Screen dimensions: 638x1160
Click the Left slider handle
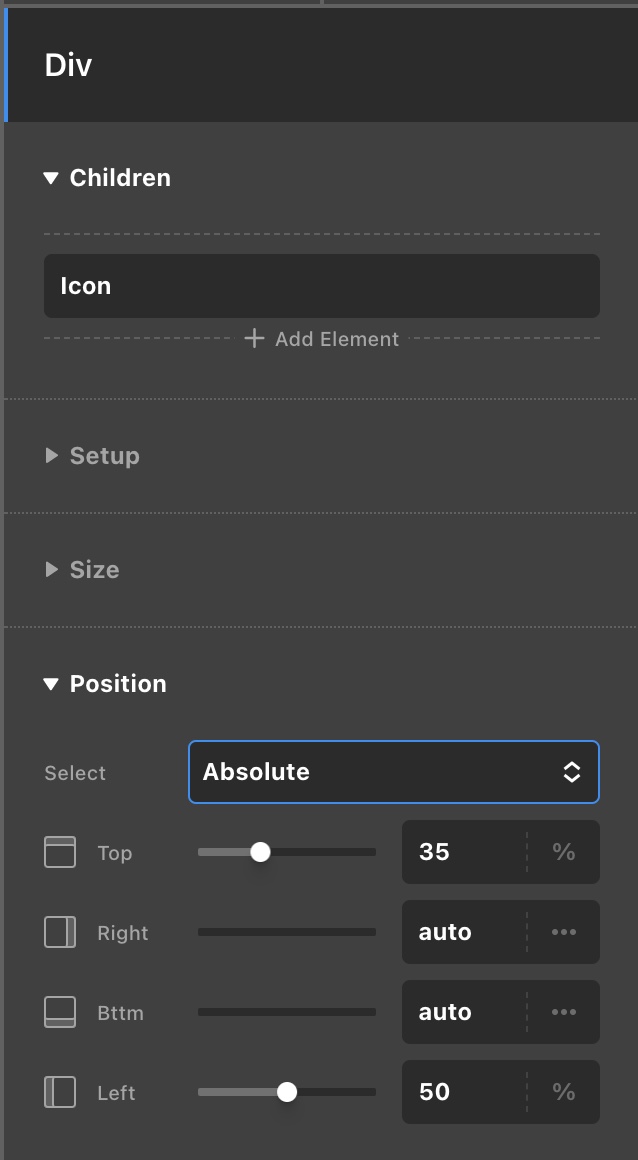pyautogui.click(x=287, y=1092)
